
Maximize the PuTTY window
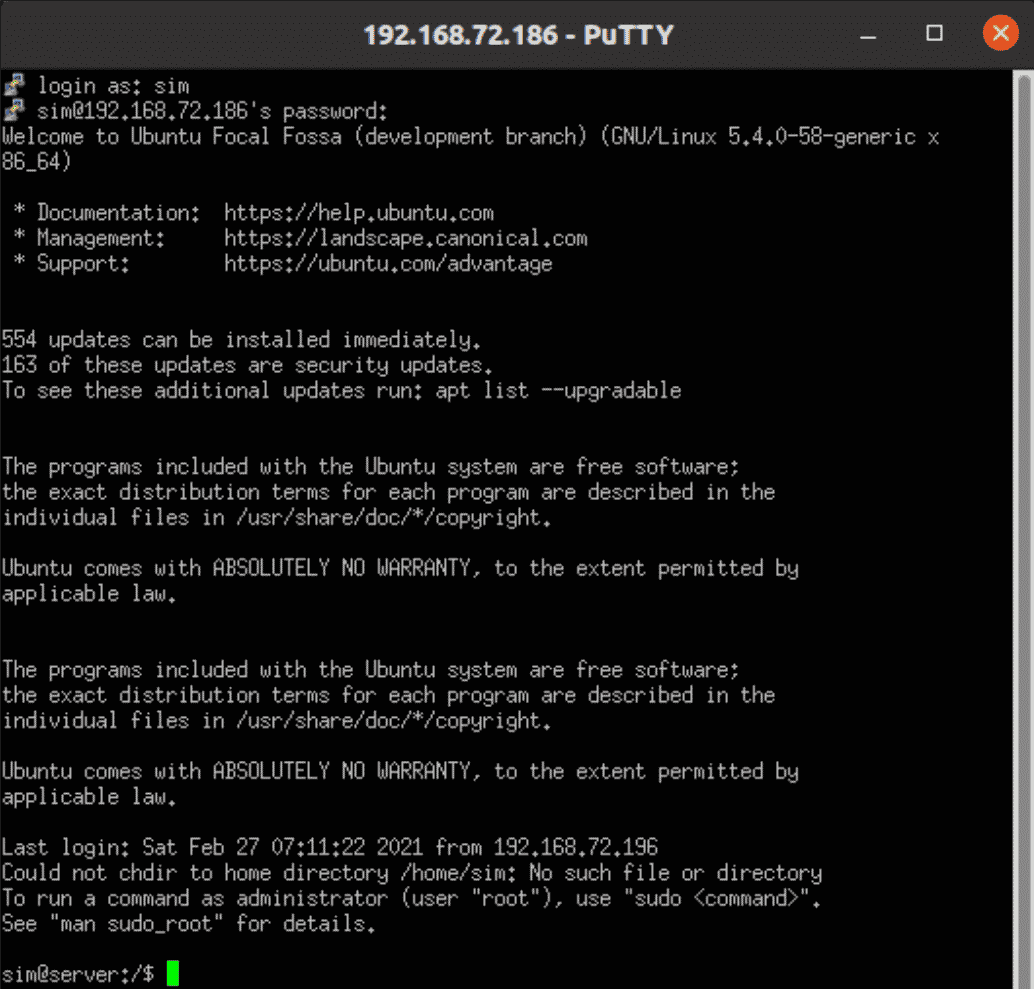(934, 34)
